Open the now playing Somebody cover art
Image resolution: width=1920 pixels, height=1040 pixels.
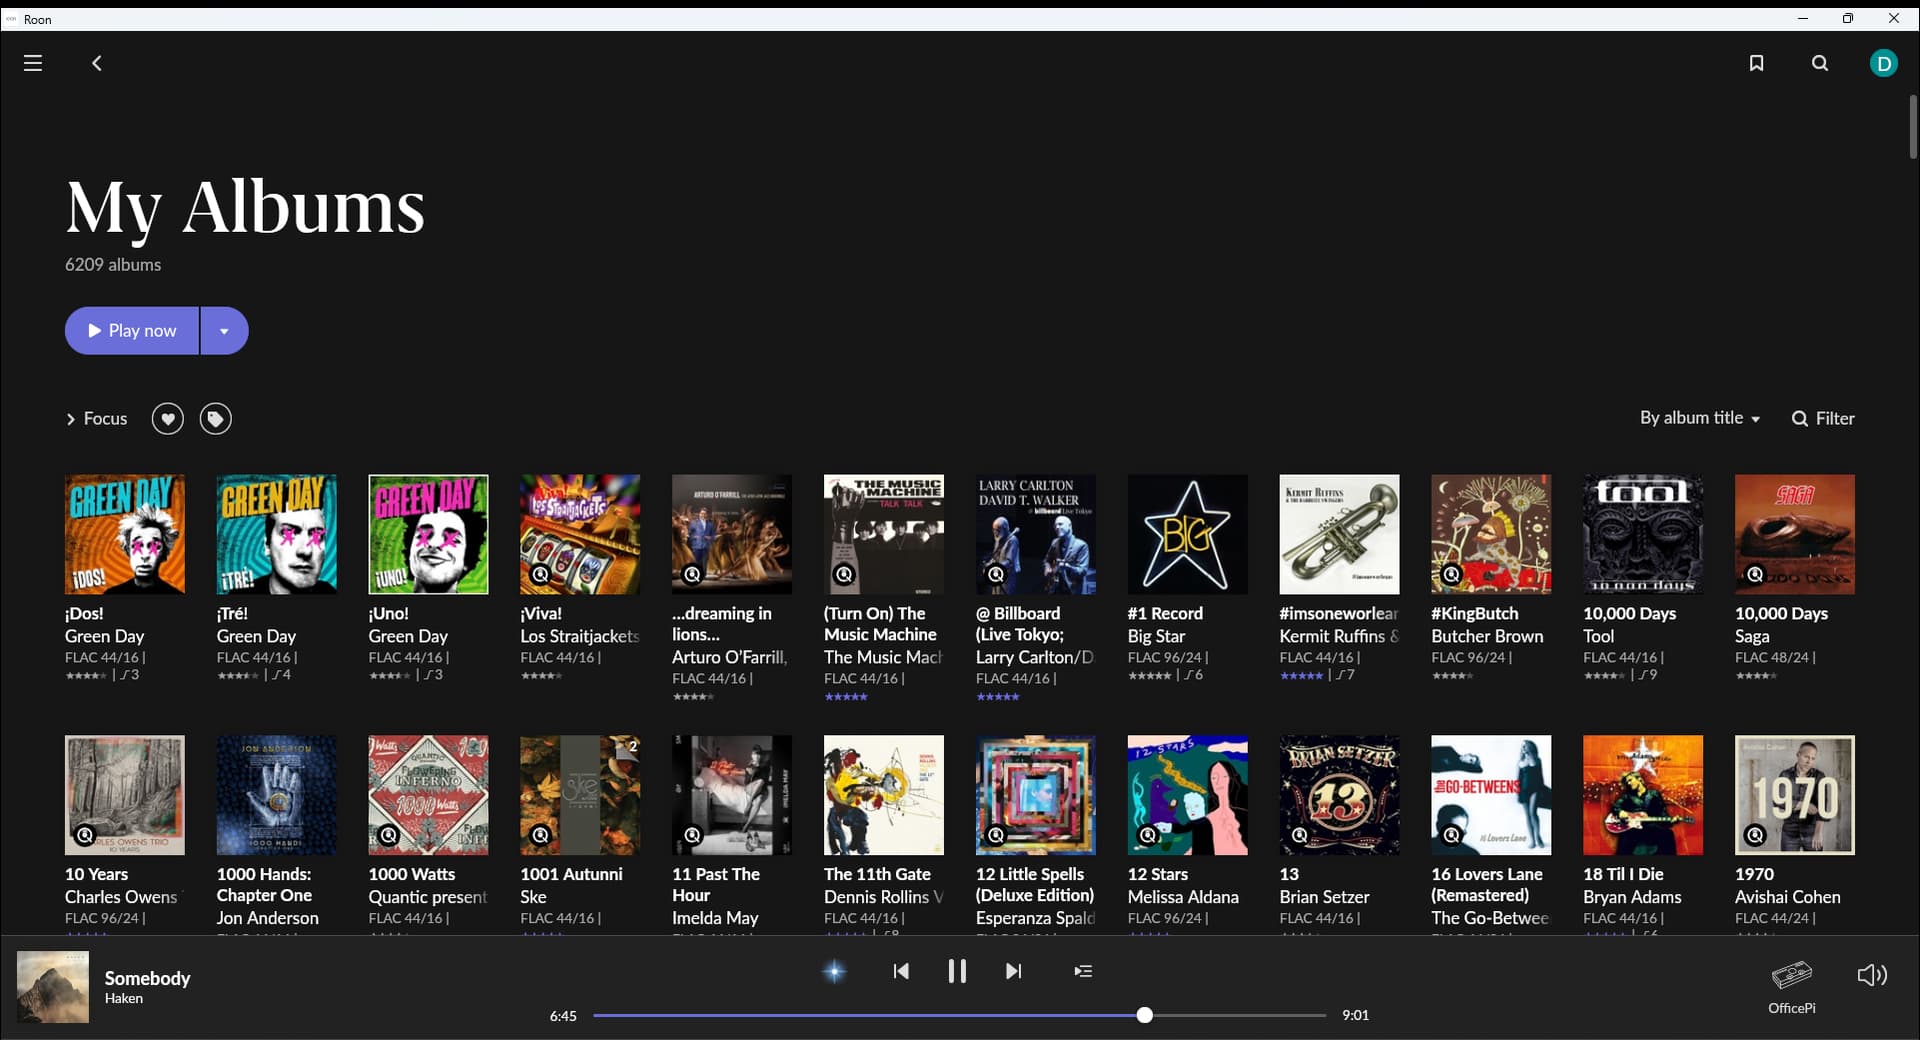pos(53,987)
